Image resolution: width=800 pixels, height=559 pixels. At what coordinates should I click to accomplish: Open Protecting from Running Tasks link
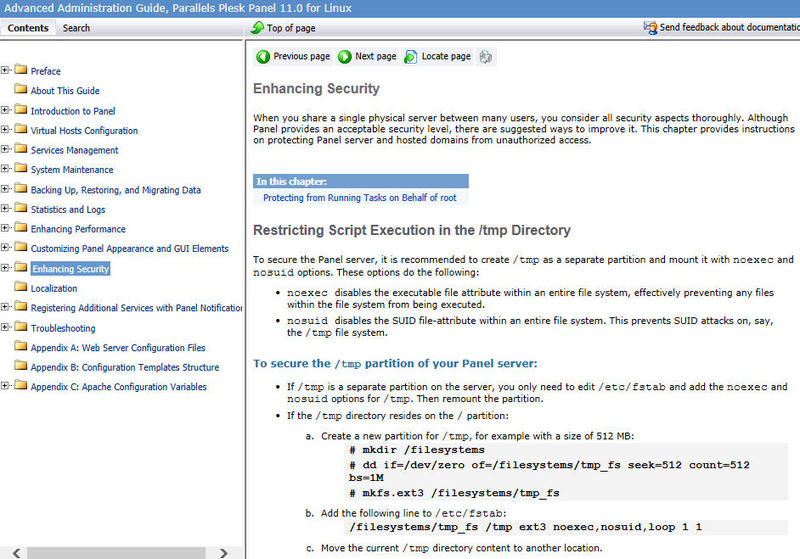point(359,198)
